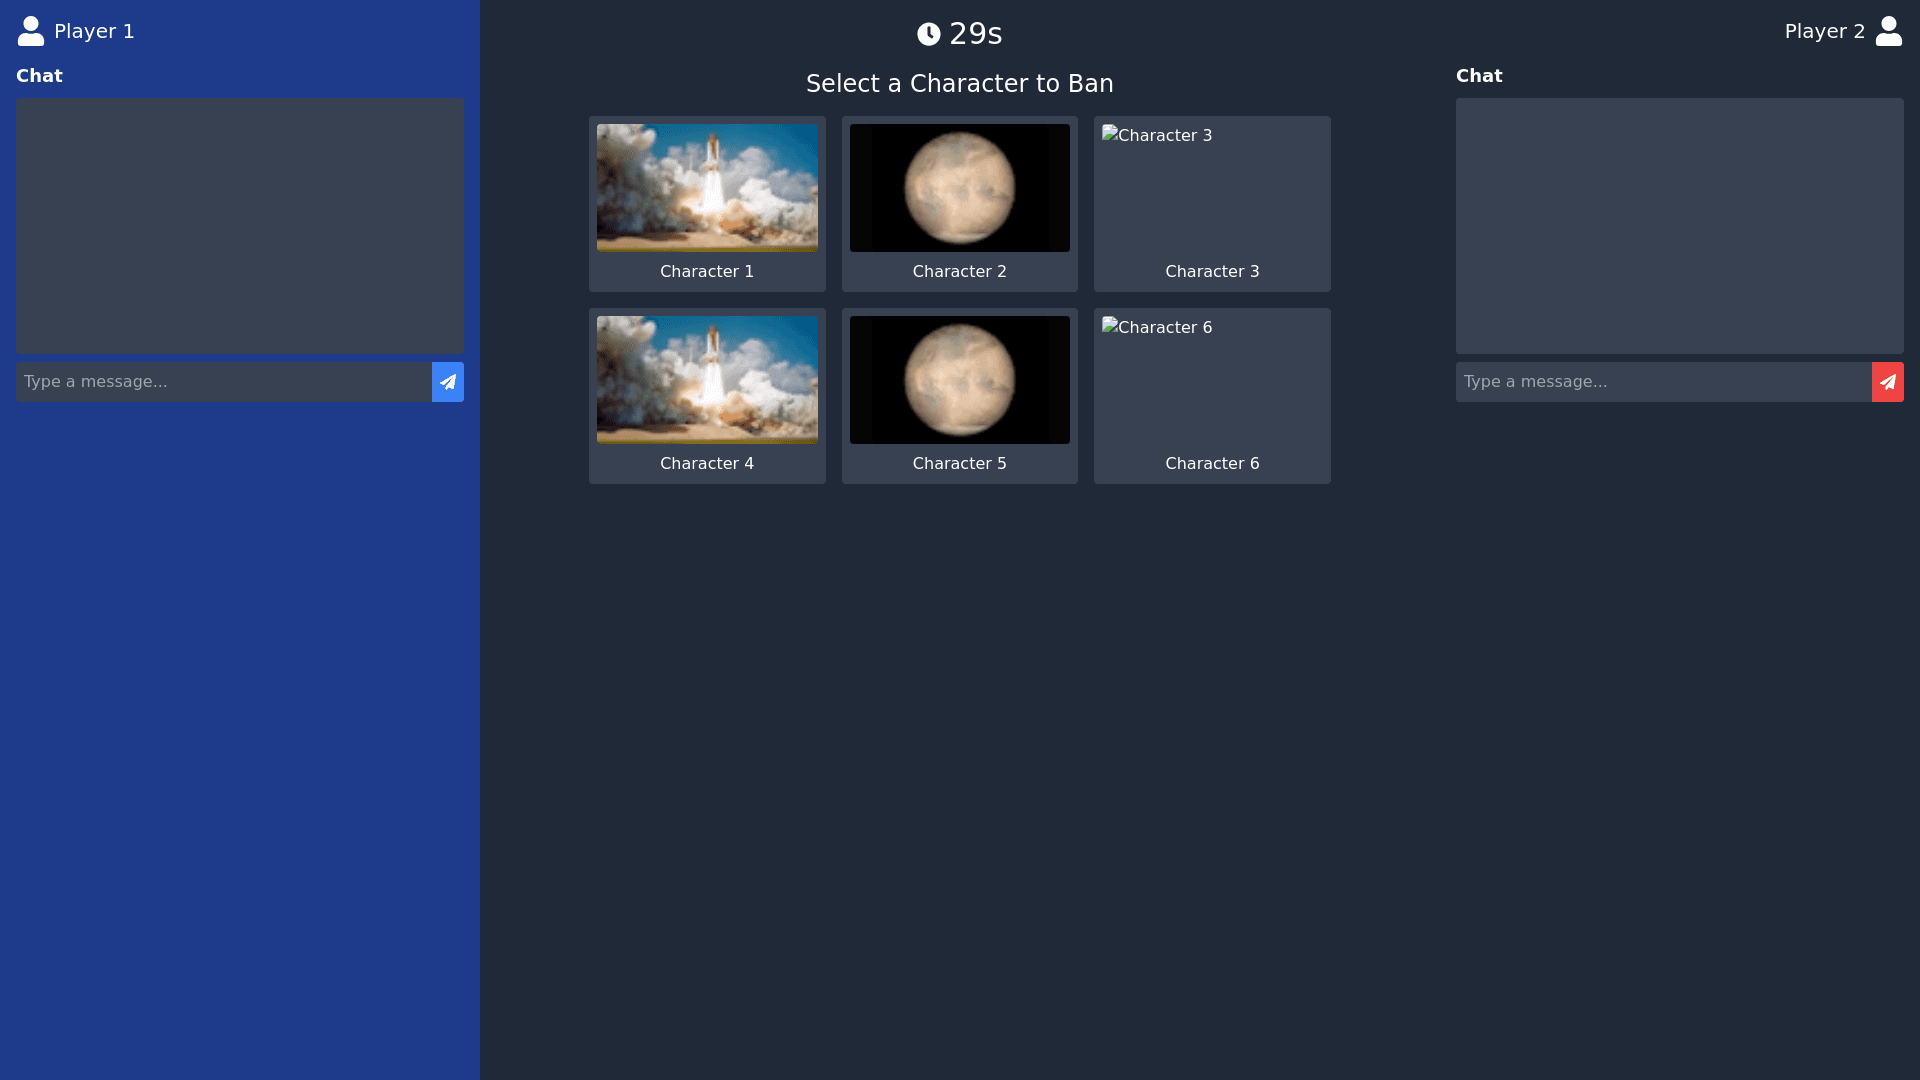Focus Player 1's message input field
The image size is (1920, 1080).
tap(223, 382)
